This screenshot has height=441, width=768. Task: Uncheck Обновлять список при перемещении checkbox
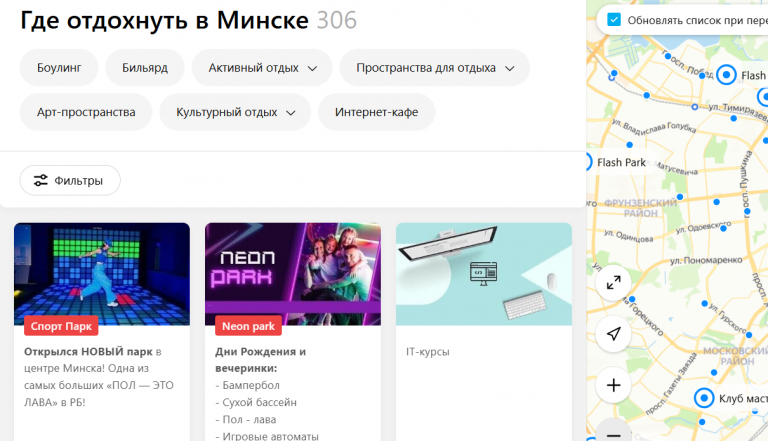[614, 20]
